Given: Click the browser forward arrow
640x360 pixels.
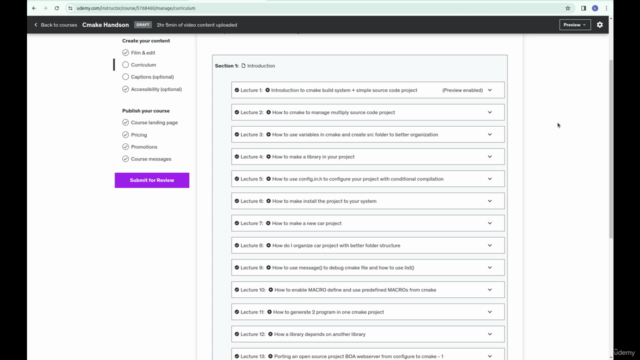Looking at the screenshot, I should (45, 8).
